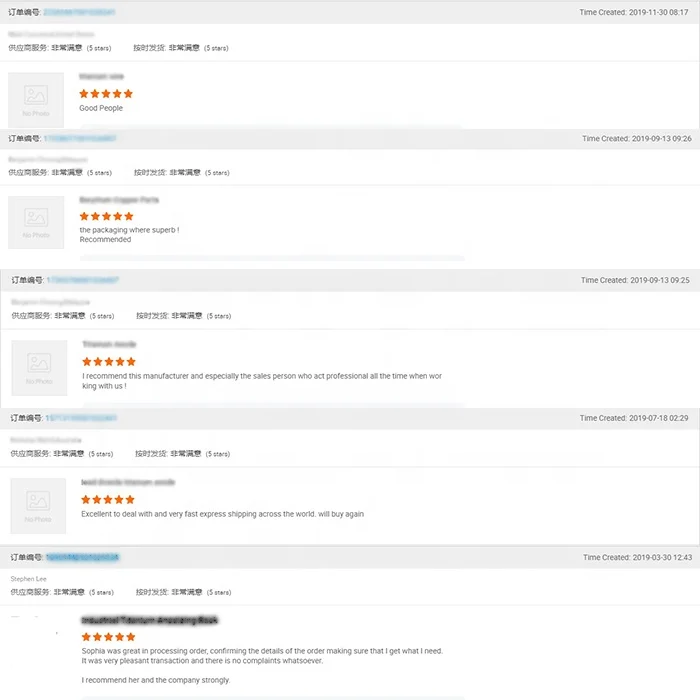Viewport: 700px width, 700px height.
Task: Open the Industrial Titanium Anodizing Rack product title
Action: pyautogui.click(x=149, y=621)
